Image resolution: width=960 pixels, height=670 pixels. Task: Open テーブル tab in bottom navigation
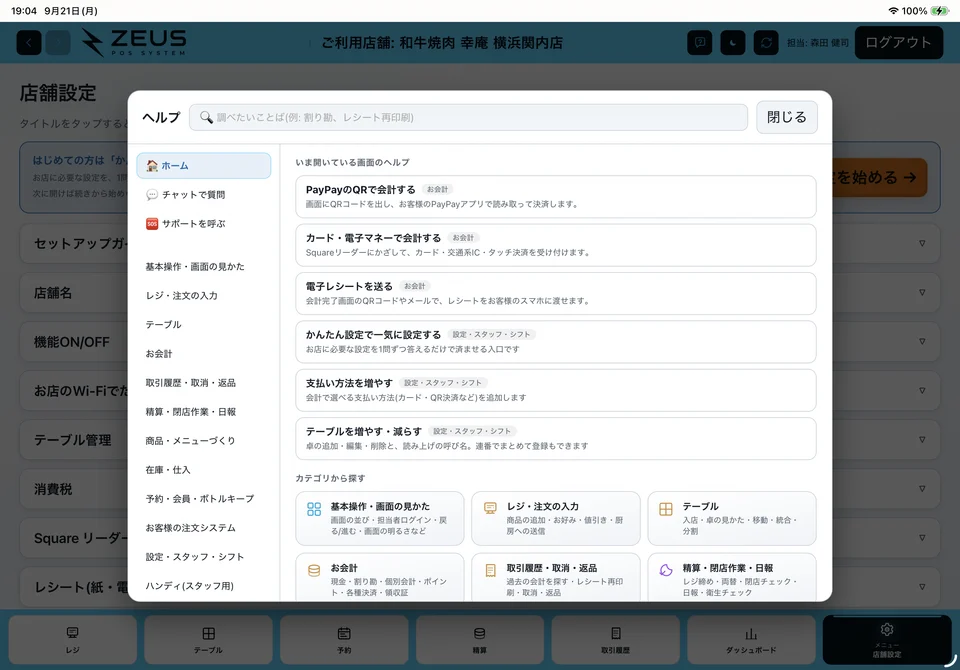(208, 640)
